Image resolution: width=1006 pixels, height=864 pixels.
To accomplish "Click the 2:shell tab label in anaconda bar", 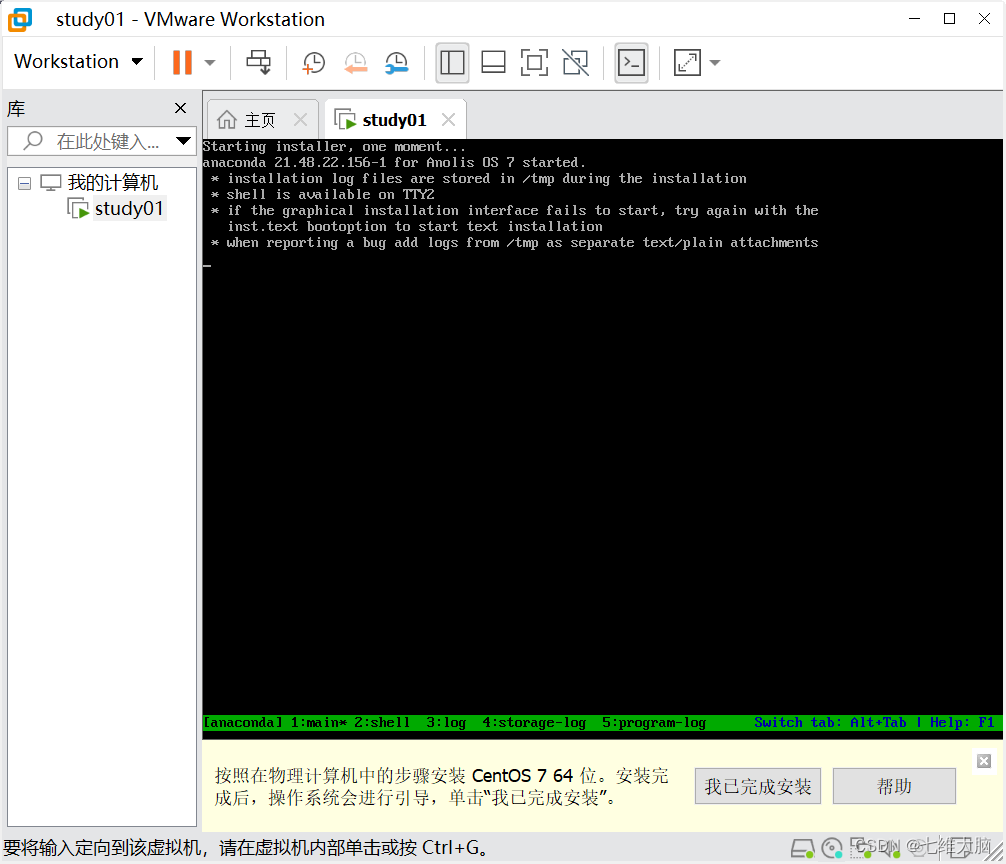I will (382, 722).
